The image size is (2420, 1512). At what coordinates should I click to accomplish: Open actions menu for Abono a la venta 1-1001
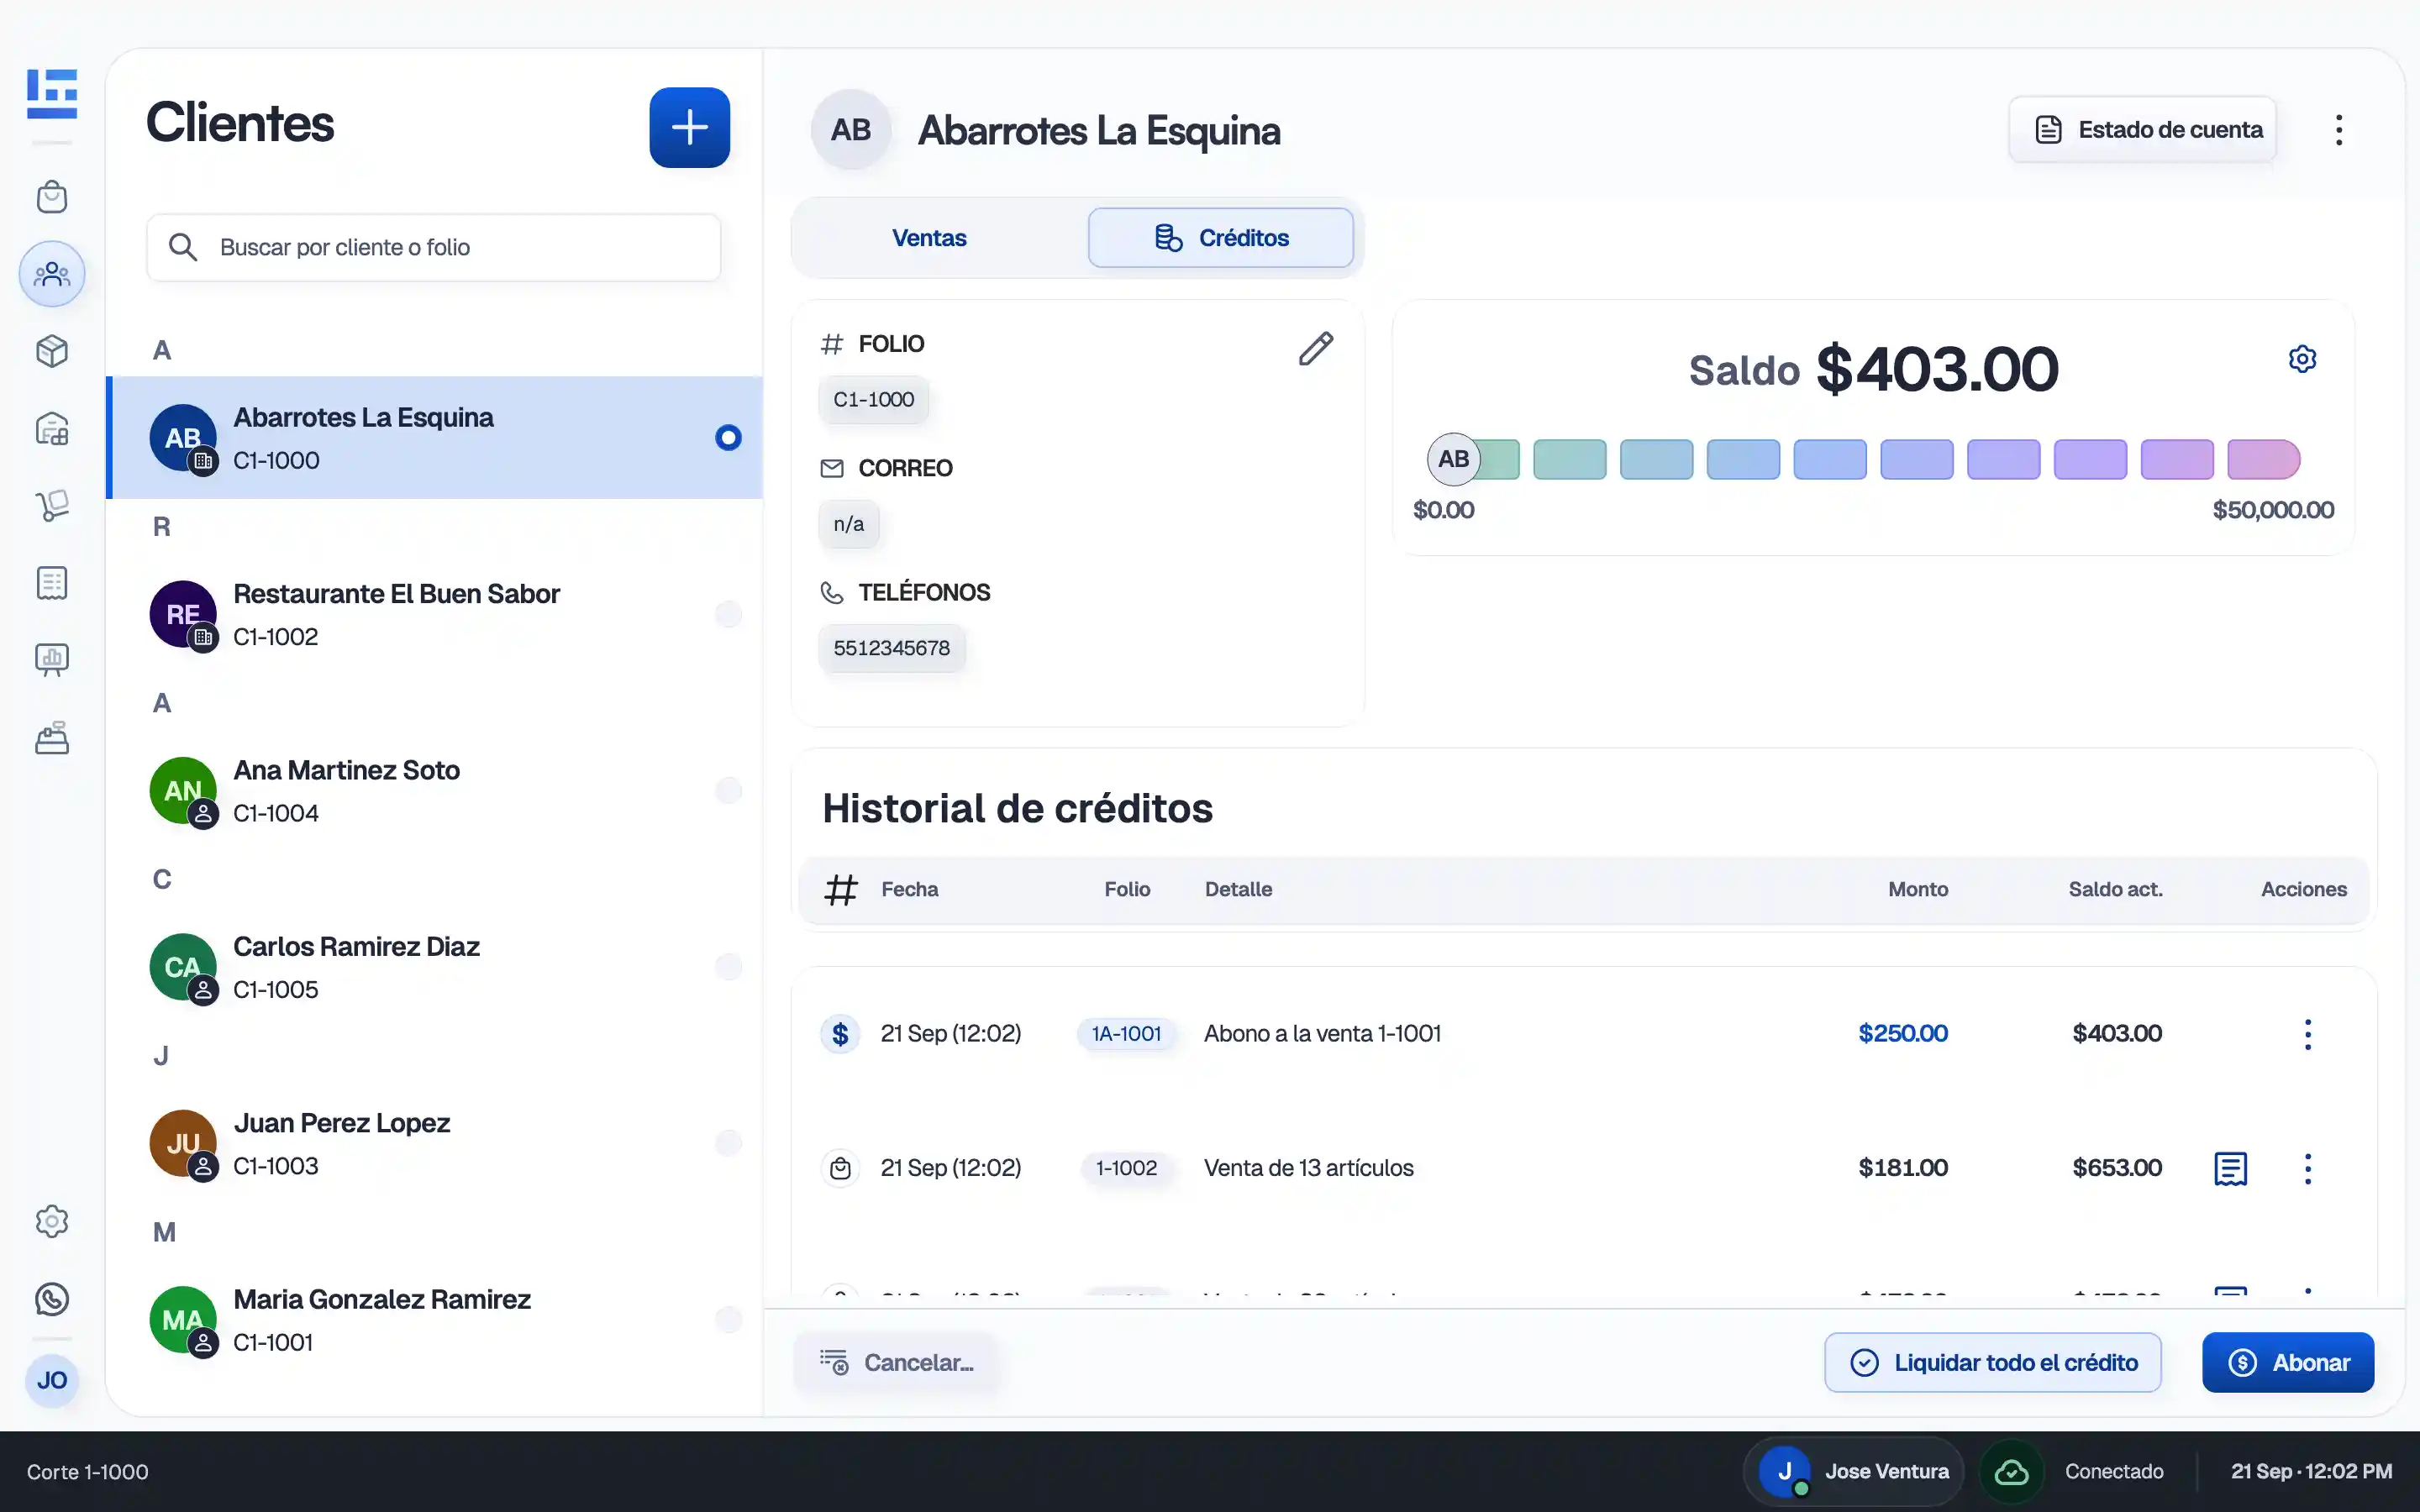(2308, 1034)
